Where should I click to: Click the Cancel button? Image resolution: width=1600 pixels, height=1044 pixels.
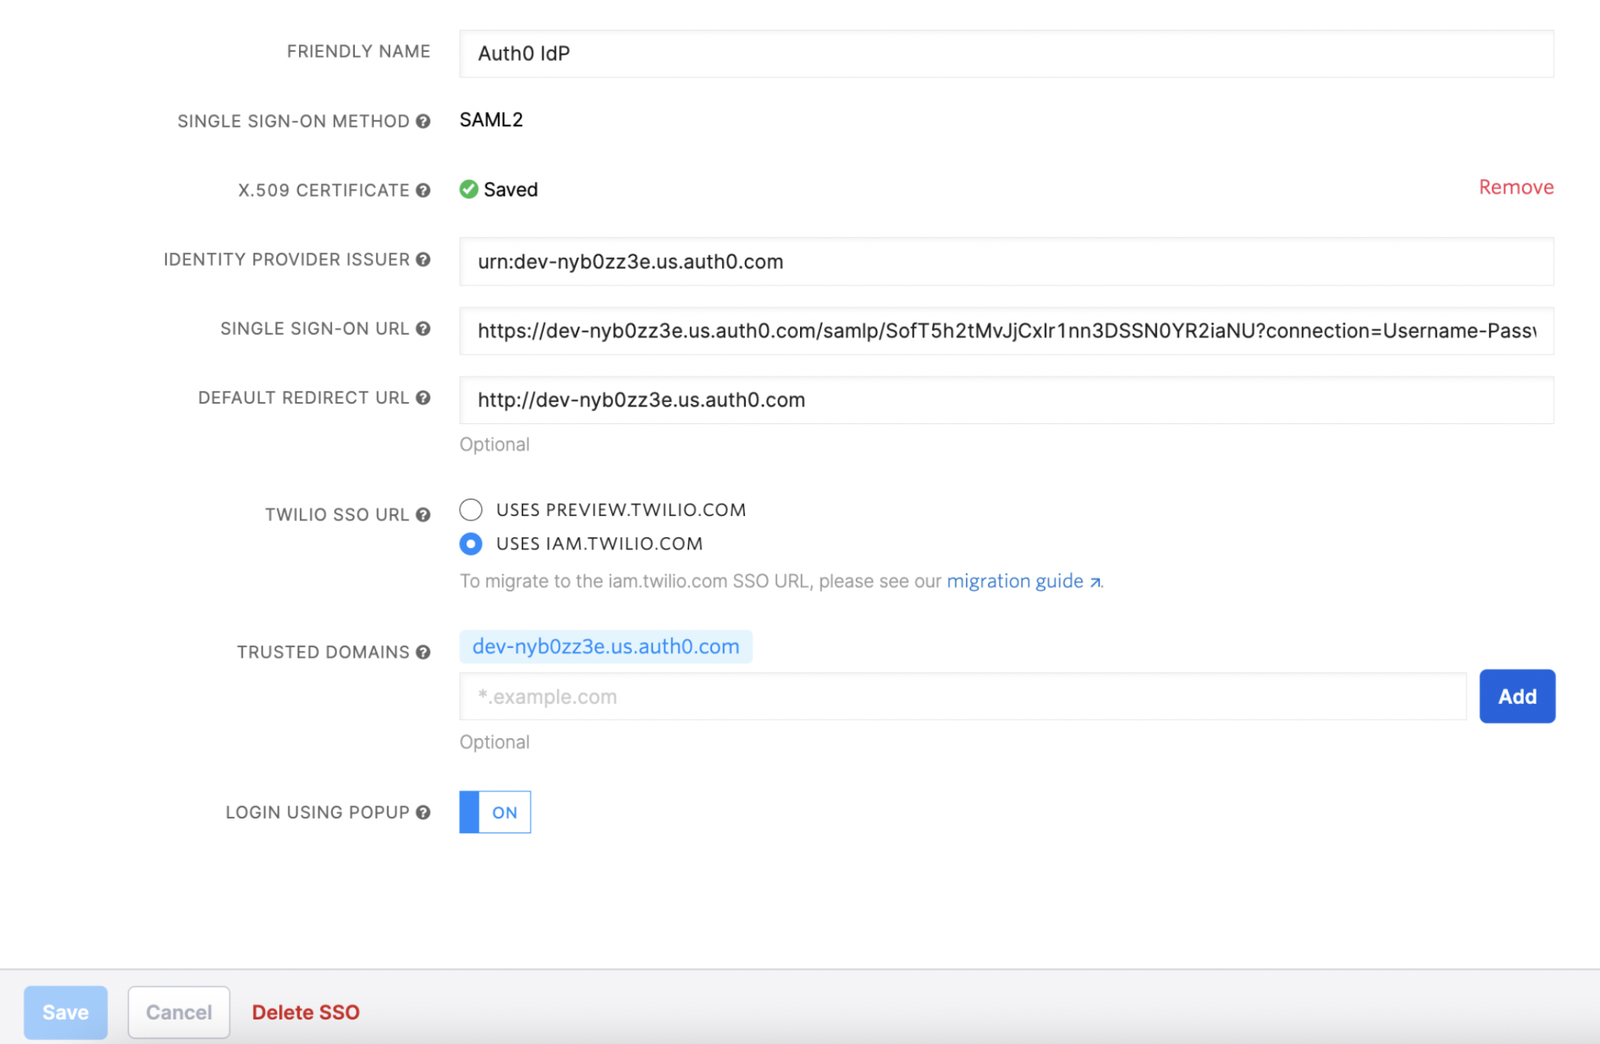click(x=178, y=1012)
